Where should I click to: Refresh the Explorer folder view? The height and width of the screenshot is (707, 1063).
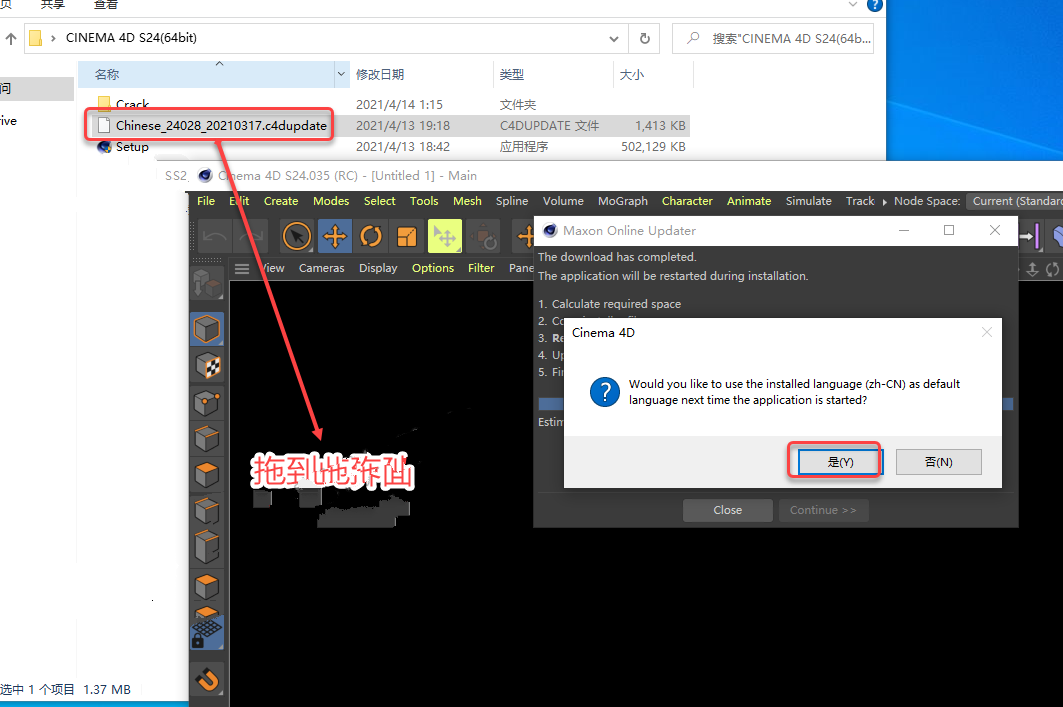click(x=645, y=39)
